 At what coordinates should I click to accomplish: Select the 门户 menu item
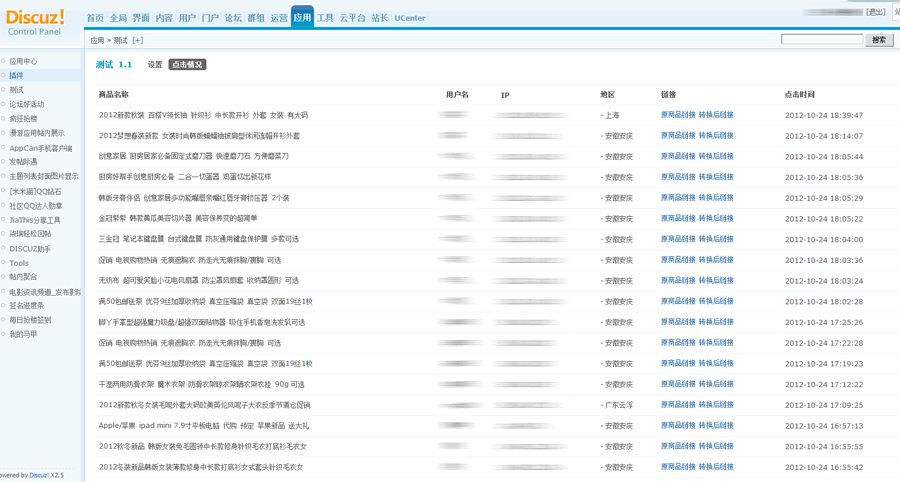[x=210, y=18]
